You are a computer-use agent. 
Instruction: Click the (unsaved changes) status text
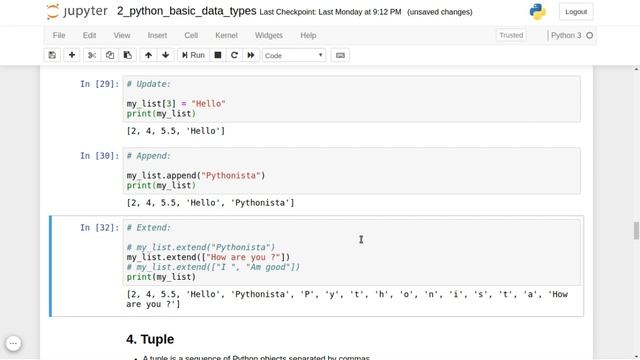(x=440, y=12)
